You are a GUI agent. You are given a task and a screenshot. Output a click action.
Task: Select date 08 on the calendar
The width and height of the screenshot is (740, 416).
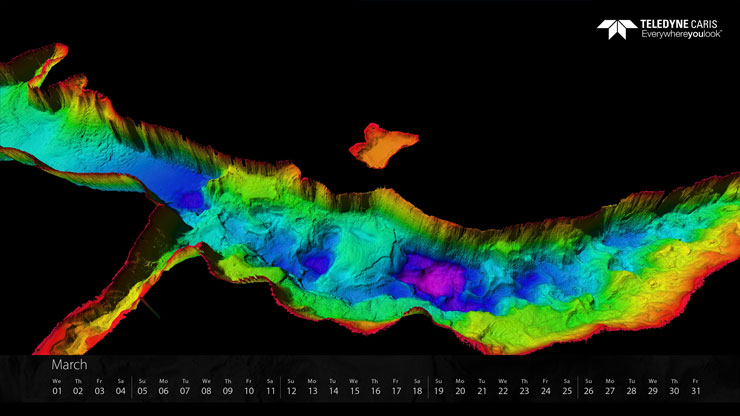click(206, 391)
